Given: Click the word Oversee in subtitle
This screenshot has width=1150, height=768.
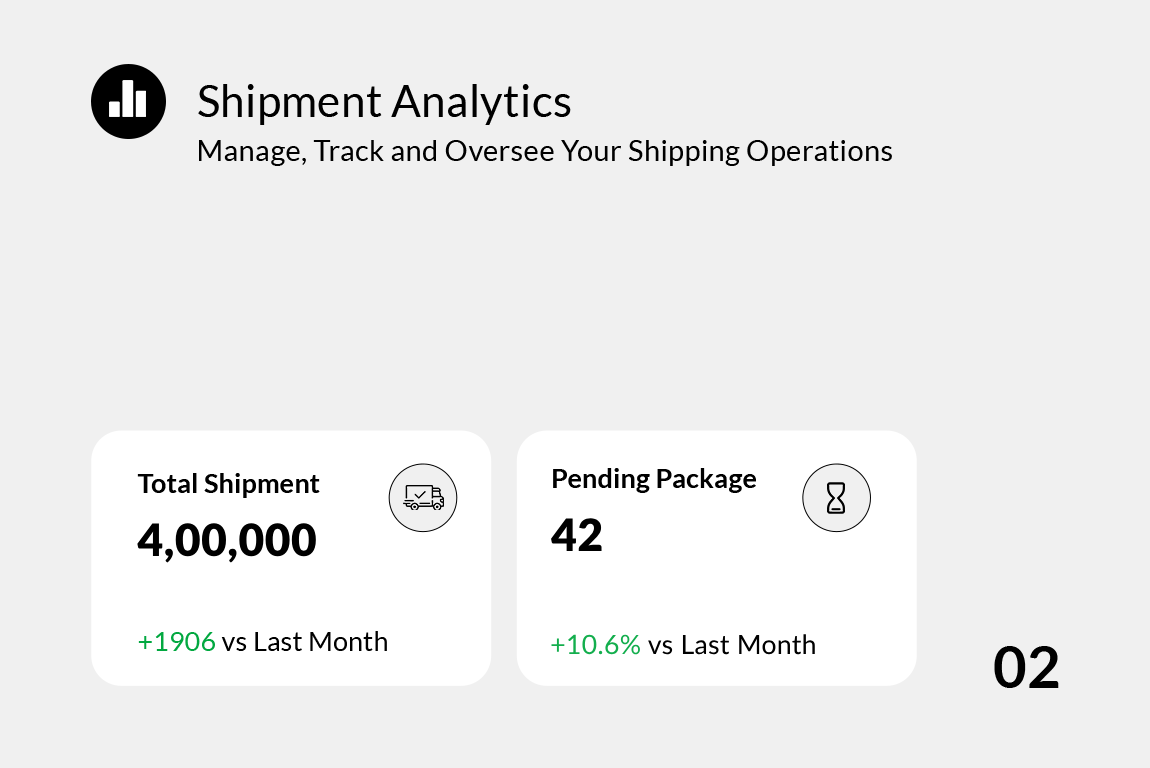Looking at the screenshot, I should point(498,151).
